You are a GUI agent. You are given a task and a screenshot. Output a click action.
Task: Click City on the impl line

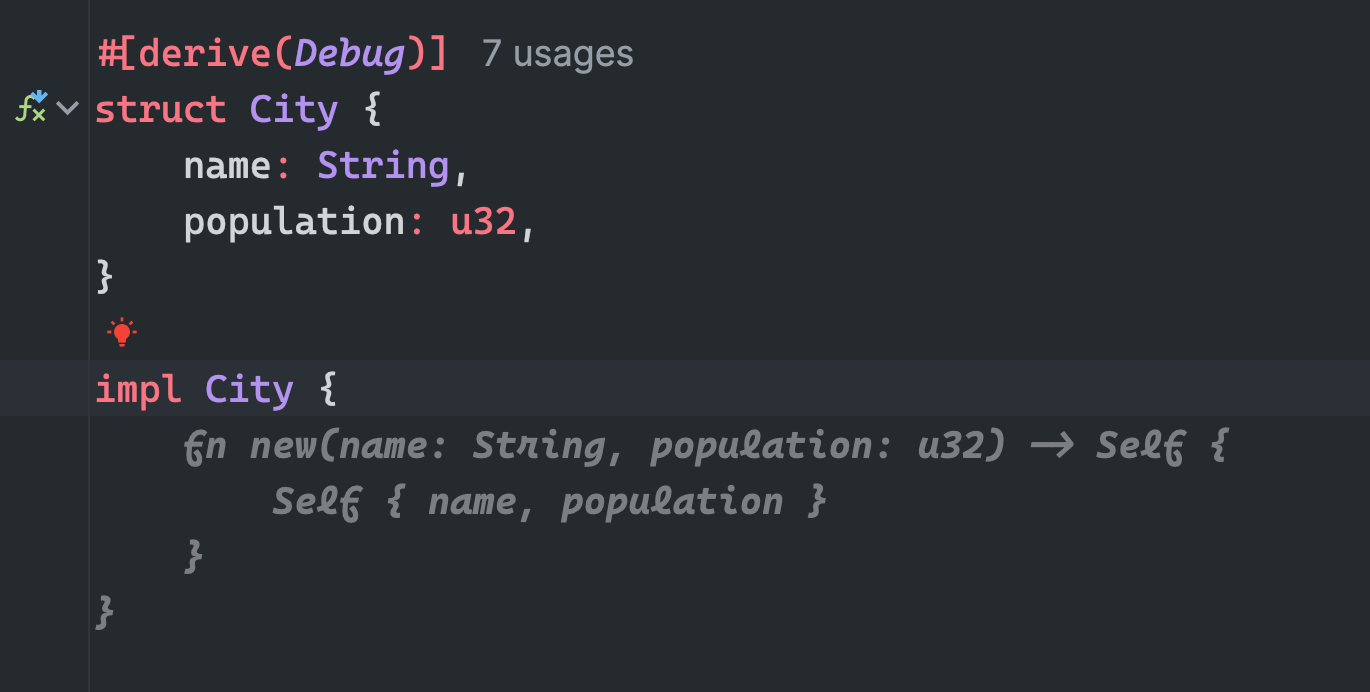pos(249,389)
